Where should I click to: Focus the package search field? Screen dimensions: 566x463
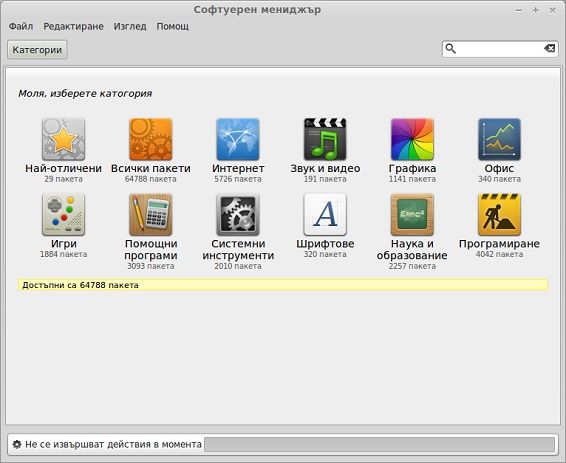pos(500,49)
